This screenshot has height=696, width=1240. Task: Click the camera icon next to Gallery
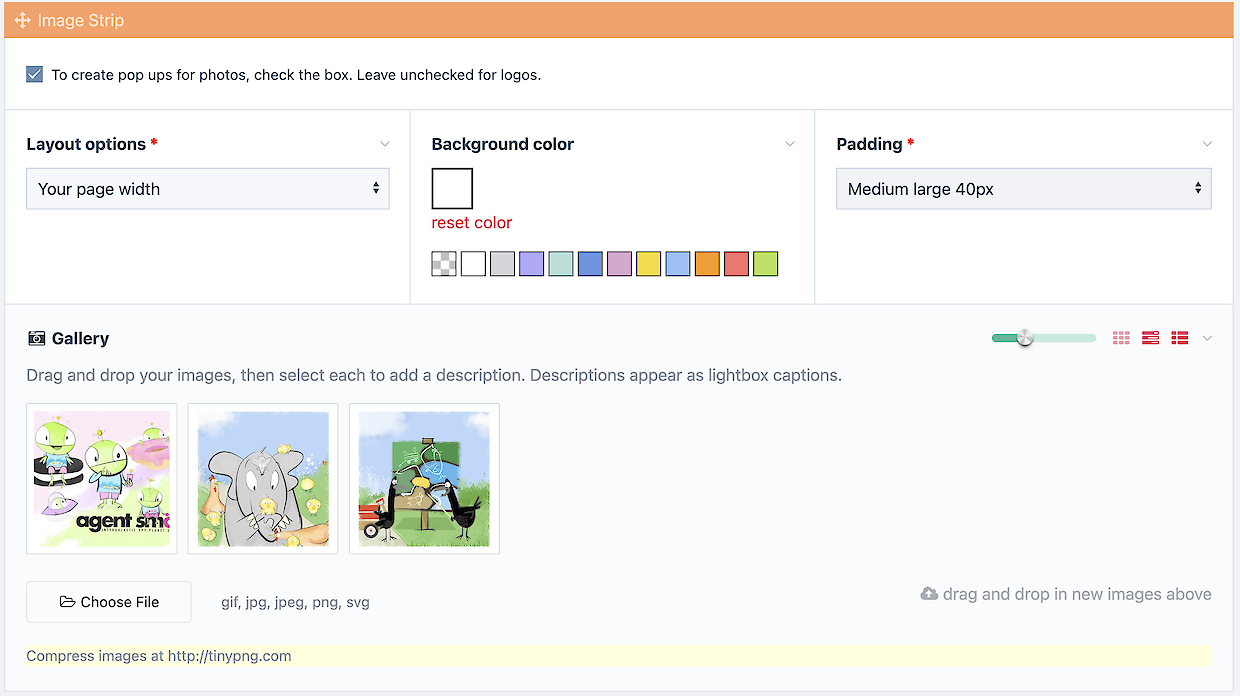(37, 339)
